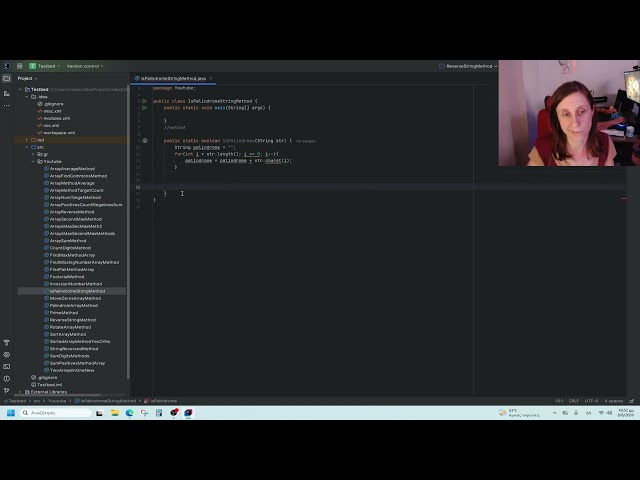Open the Version control dropdown
640x480 pixels.
[x=85, y=66]
